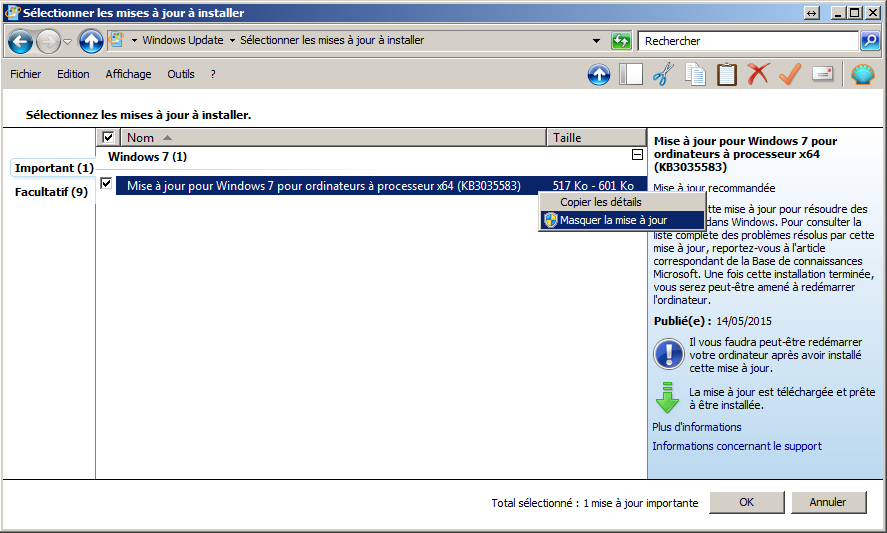Image resolution: width=887 pixels, height=533 pixels.
Task: Click the 'Windows 7 (1)' group header text
Action: coord(148,157)
